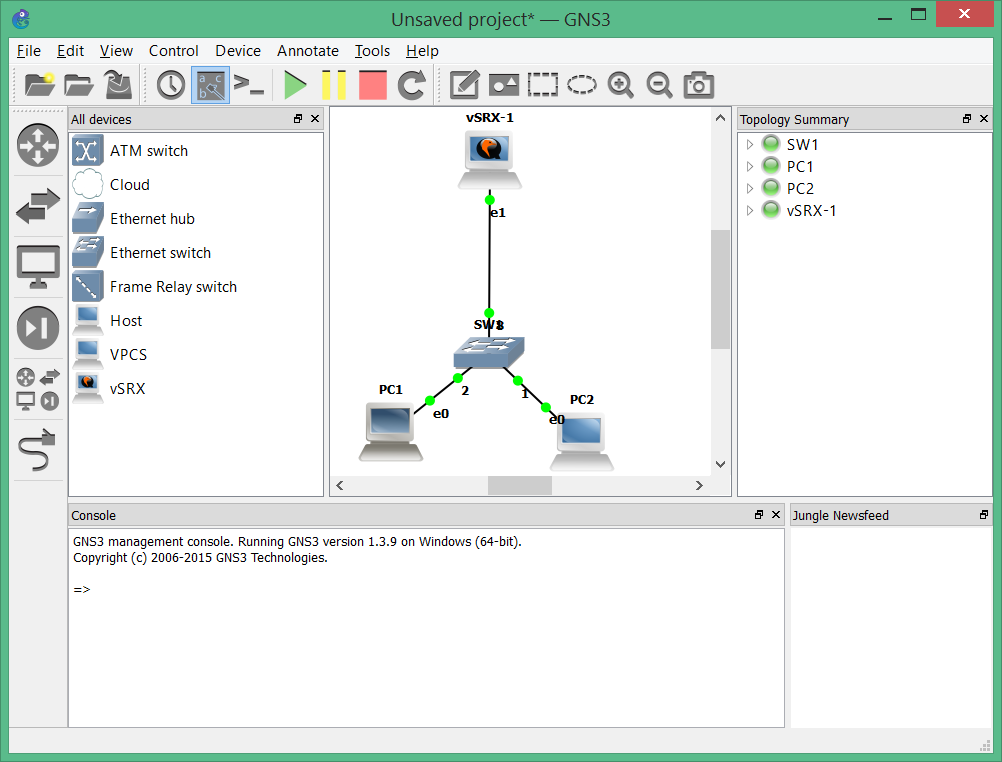Click canvas horizontal scrollbar thumb
This screenshot has height=762, width=1002.
[x=520, y=485]
